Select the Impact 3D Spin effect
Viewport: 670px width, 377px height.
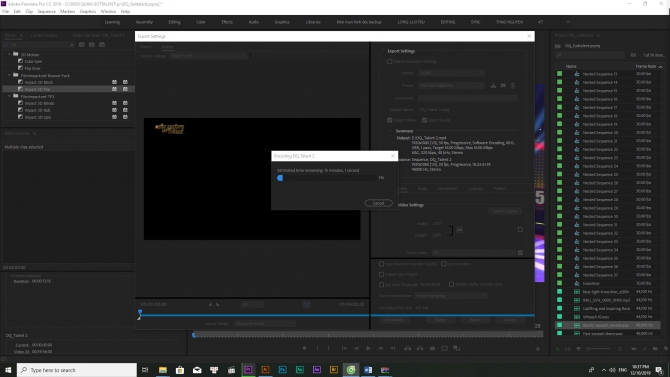[38, 117]
